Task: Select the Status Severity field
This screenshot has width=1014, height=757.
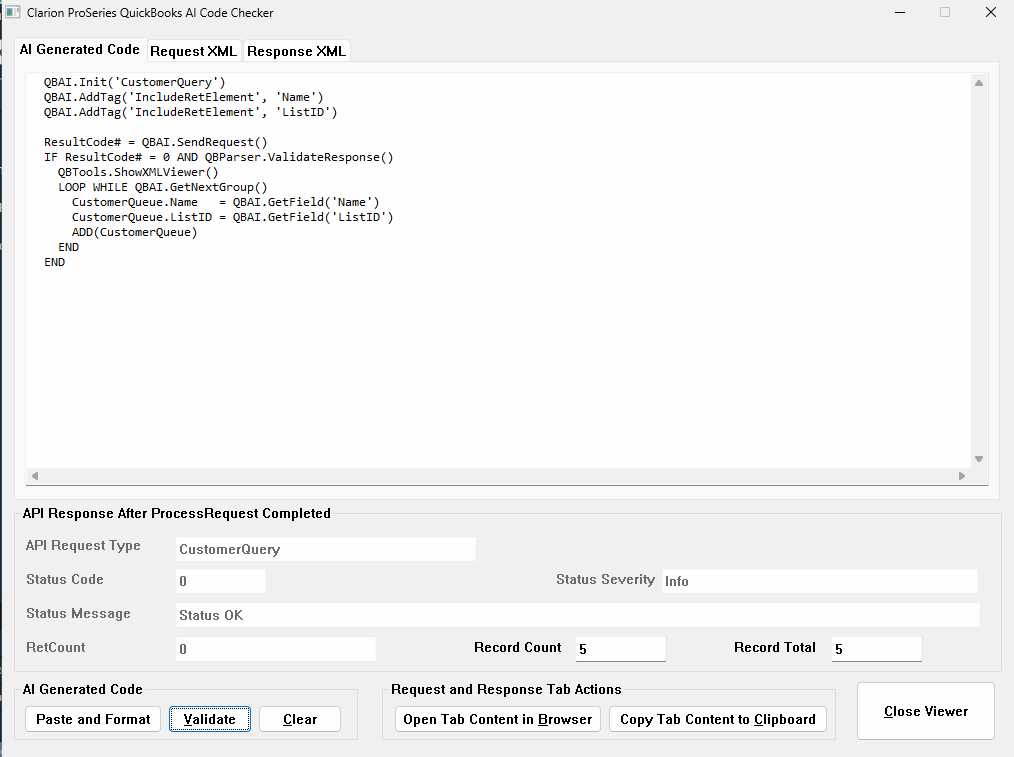Action: pos(818,581)
